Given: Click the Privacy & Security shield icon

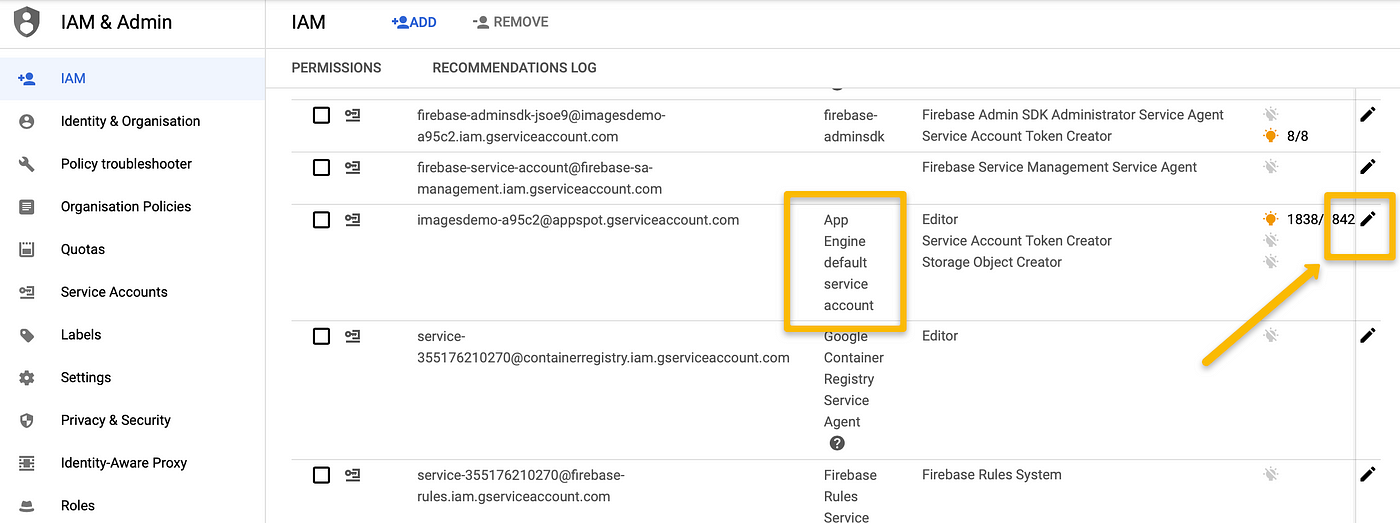Looking at the screenshot, I should [27, 420].
